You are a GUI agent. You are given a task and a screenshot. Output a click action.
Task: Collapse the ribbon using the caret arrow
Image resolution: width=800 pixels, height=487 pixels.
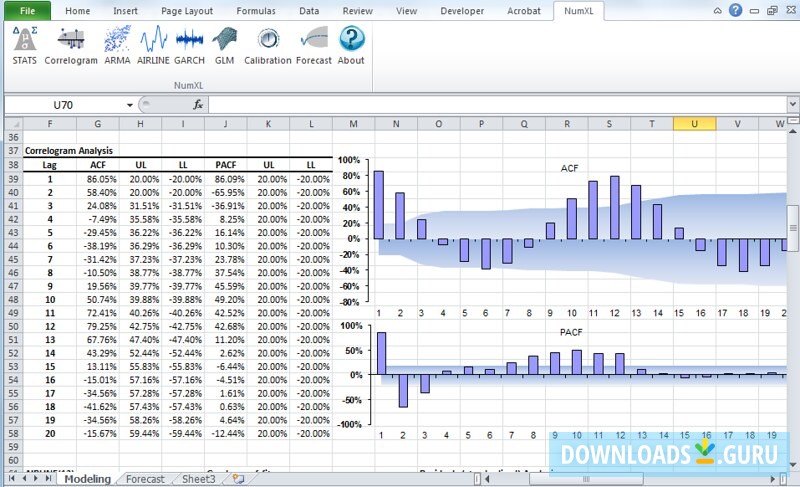(717, 11)
